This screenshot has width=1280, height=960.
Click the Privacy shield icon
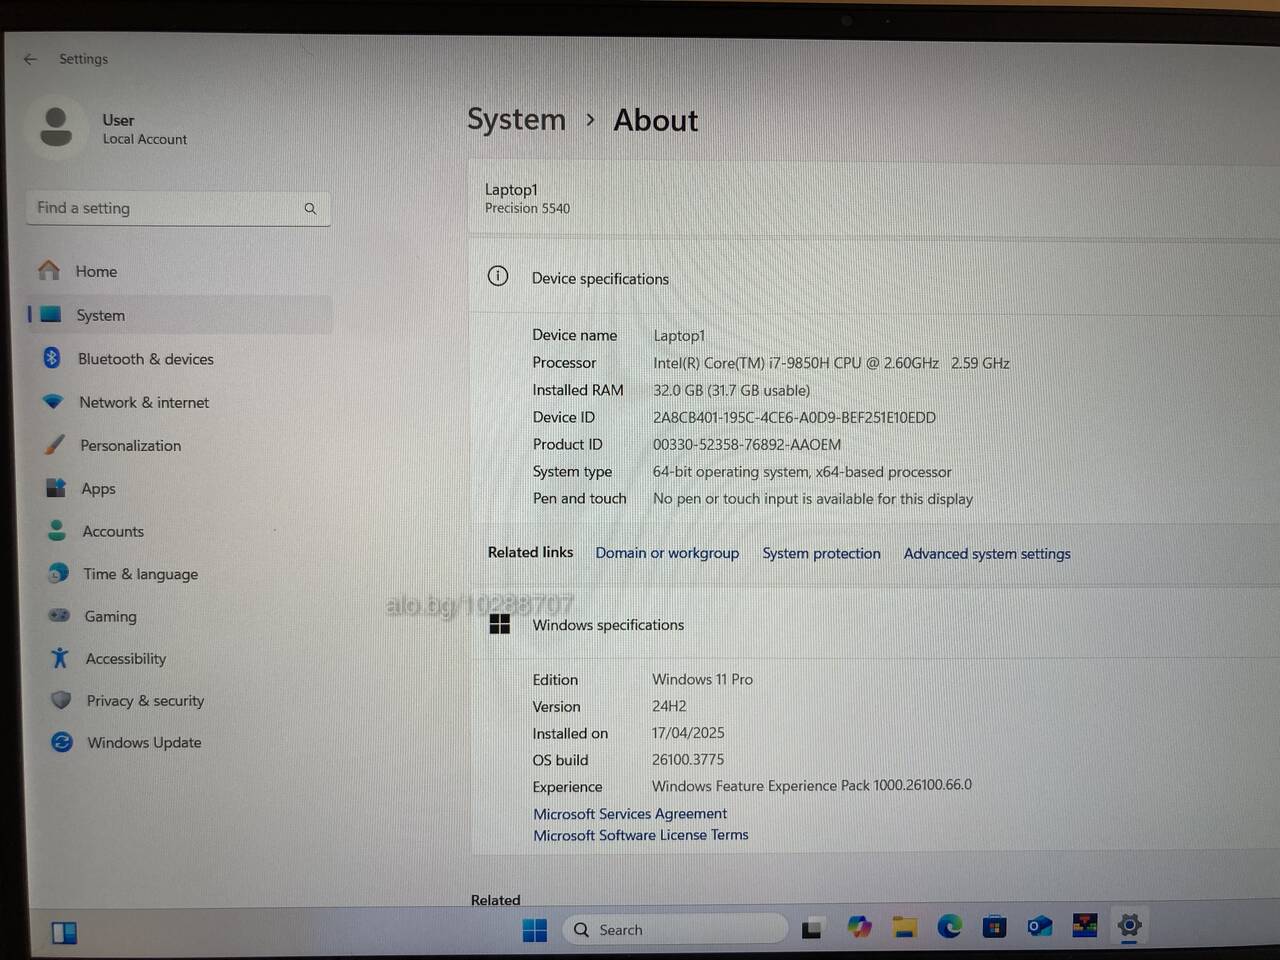pos(61,700)
